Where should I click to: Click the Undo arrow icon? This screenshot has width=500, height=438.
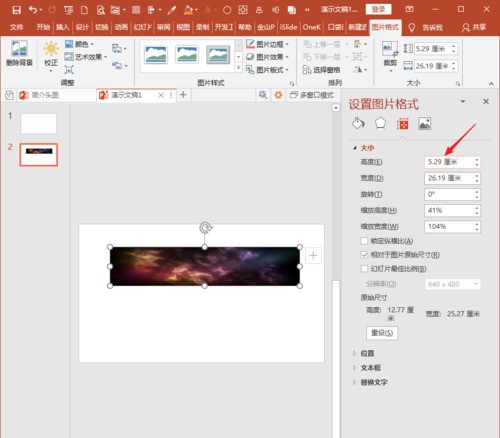33,10
